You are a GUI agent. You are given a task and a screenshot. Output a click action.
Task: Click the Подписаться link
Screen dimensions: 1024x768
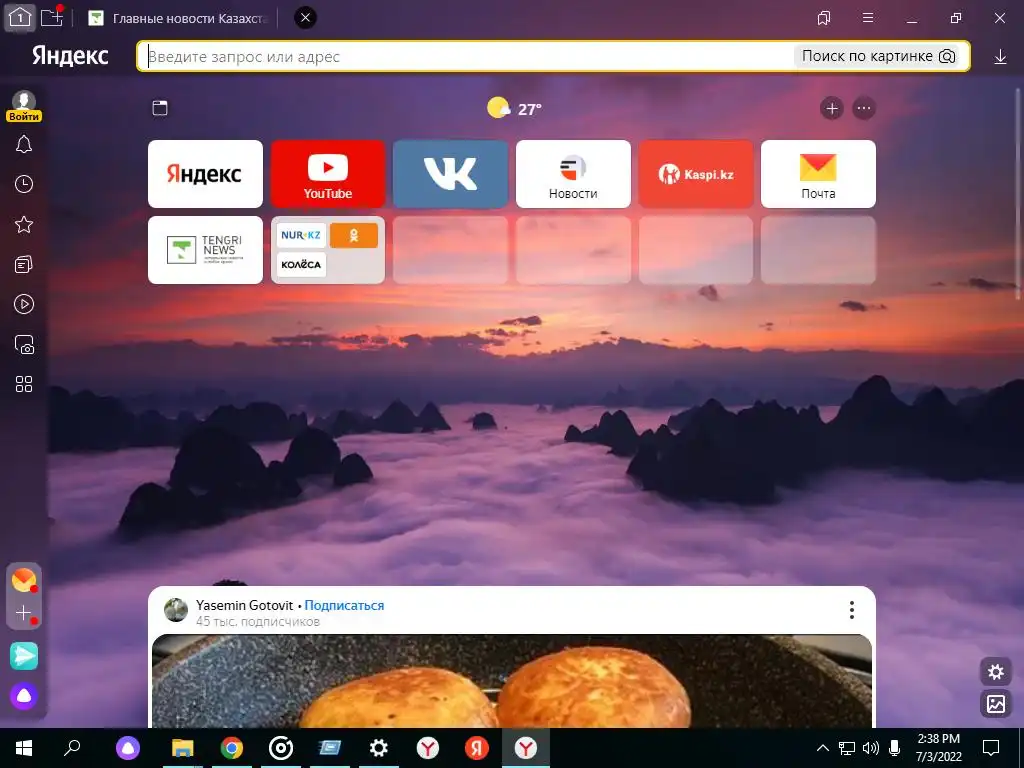click(x=344, y=605)
